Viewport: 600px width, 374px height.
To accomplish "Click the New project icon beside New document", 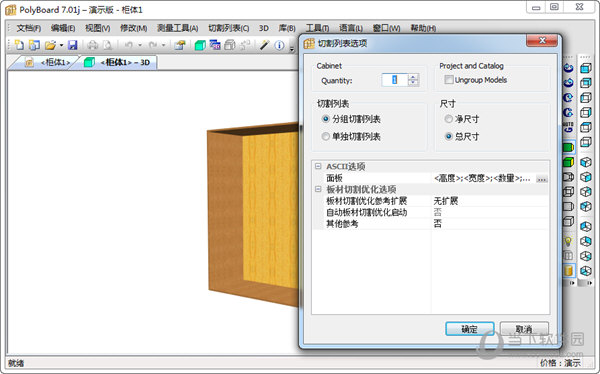I will pos(34,45).
